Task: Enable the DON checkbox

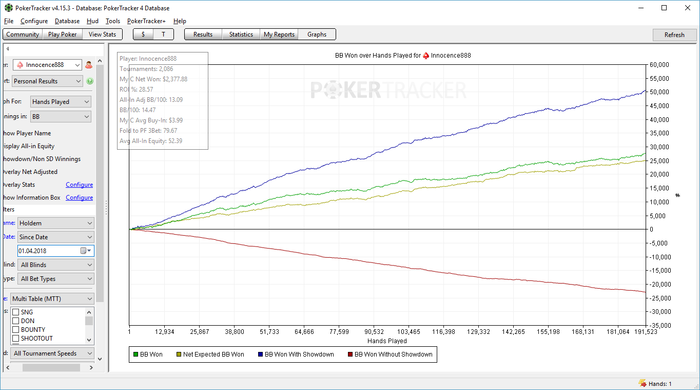Action: click(16, 321)
